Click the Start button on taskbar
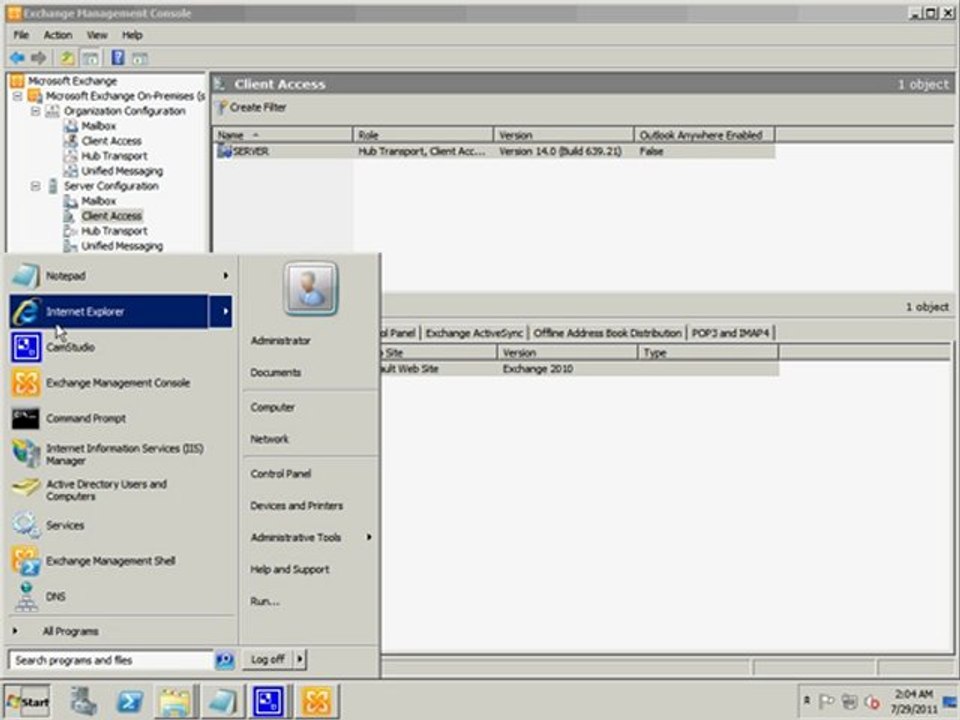The image size is (960, 720). (28, 701)
